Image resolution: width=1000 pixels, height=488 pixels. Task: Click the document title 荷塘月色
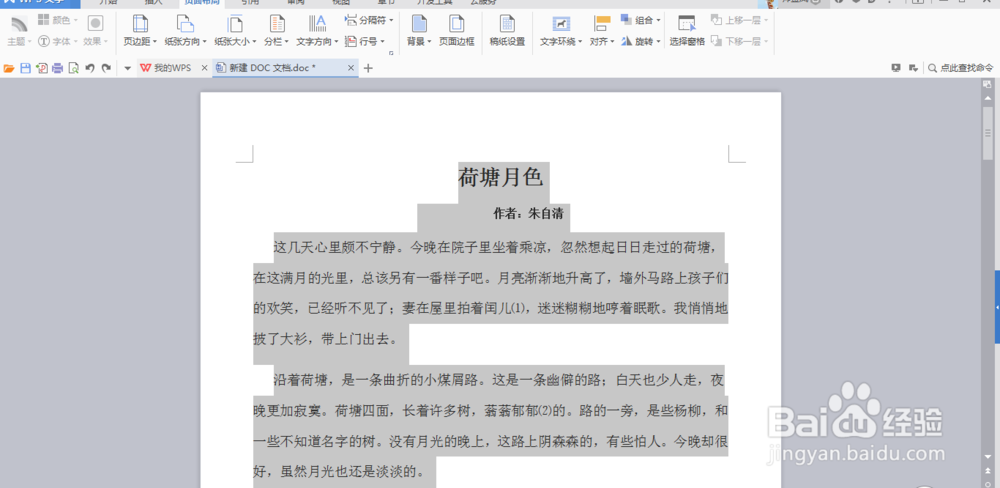(501, 177)
